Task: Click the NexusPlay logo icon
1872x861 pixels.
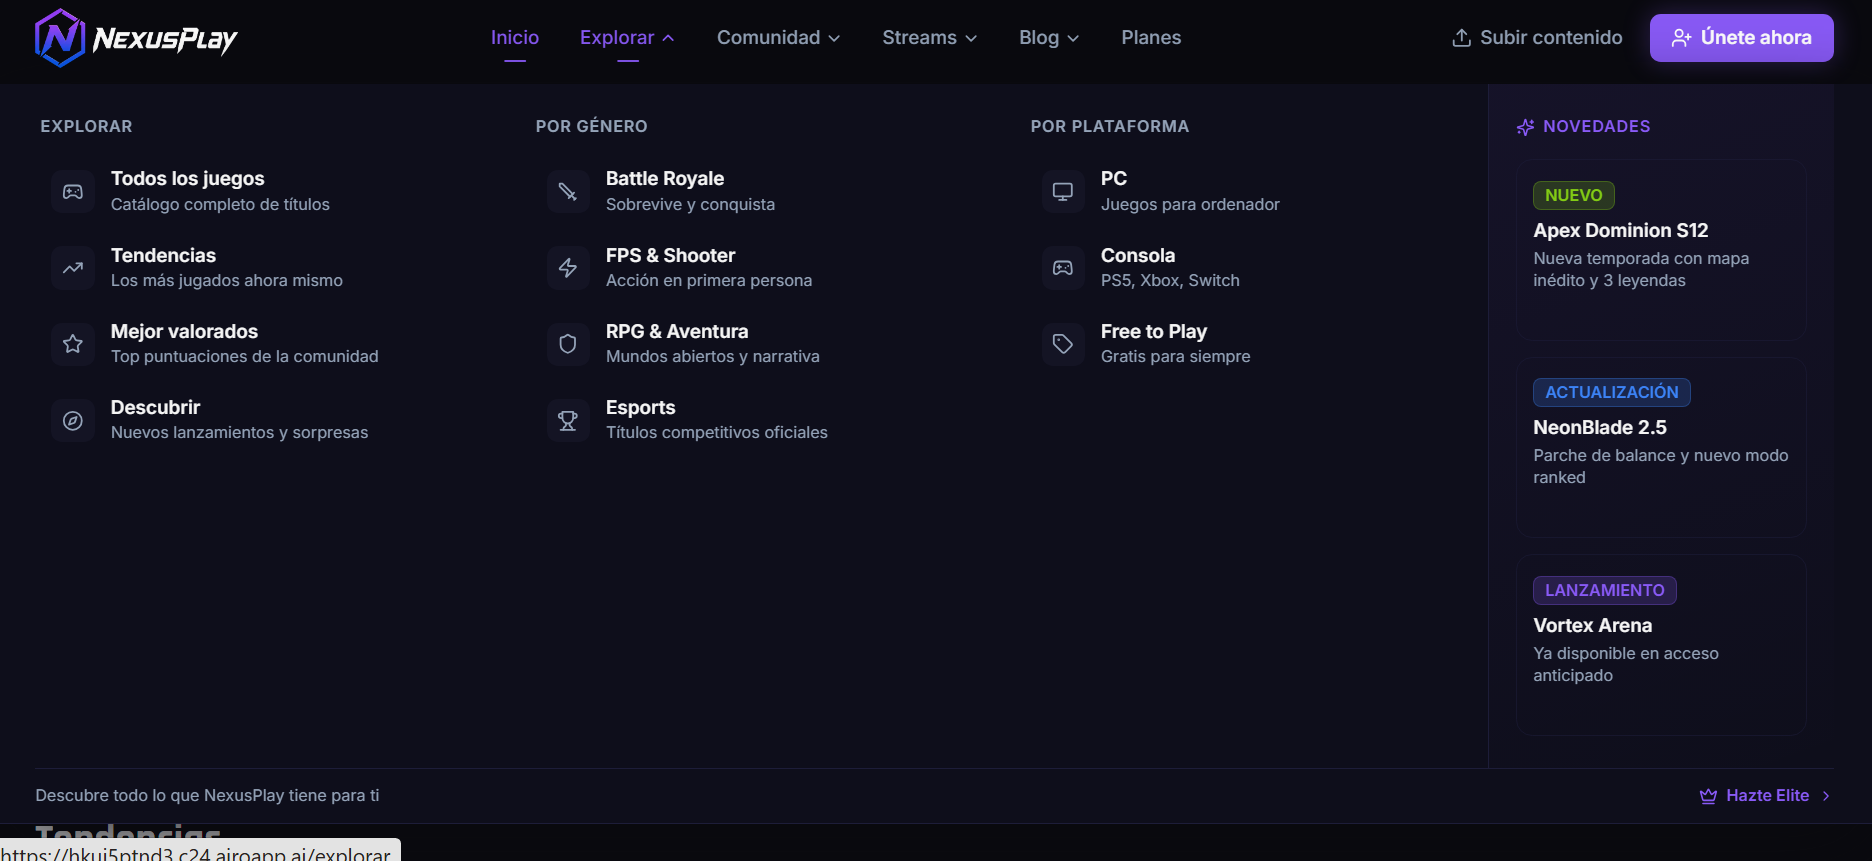Action: (59, 38)
